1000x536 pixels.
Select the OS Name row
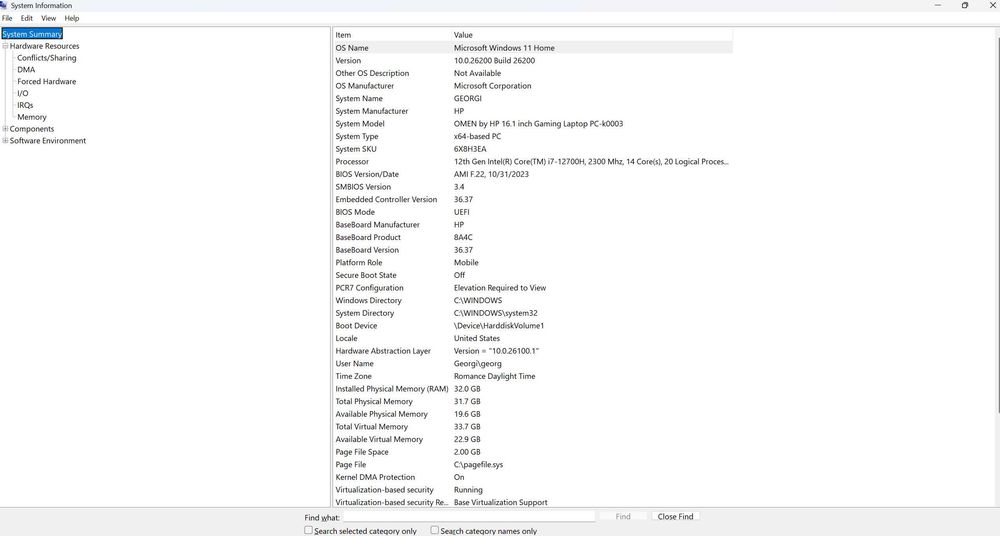(533, 48)
